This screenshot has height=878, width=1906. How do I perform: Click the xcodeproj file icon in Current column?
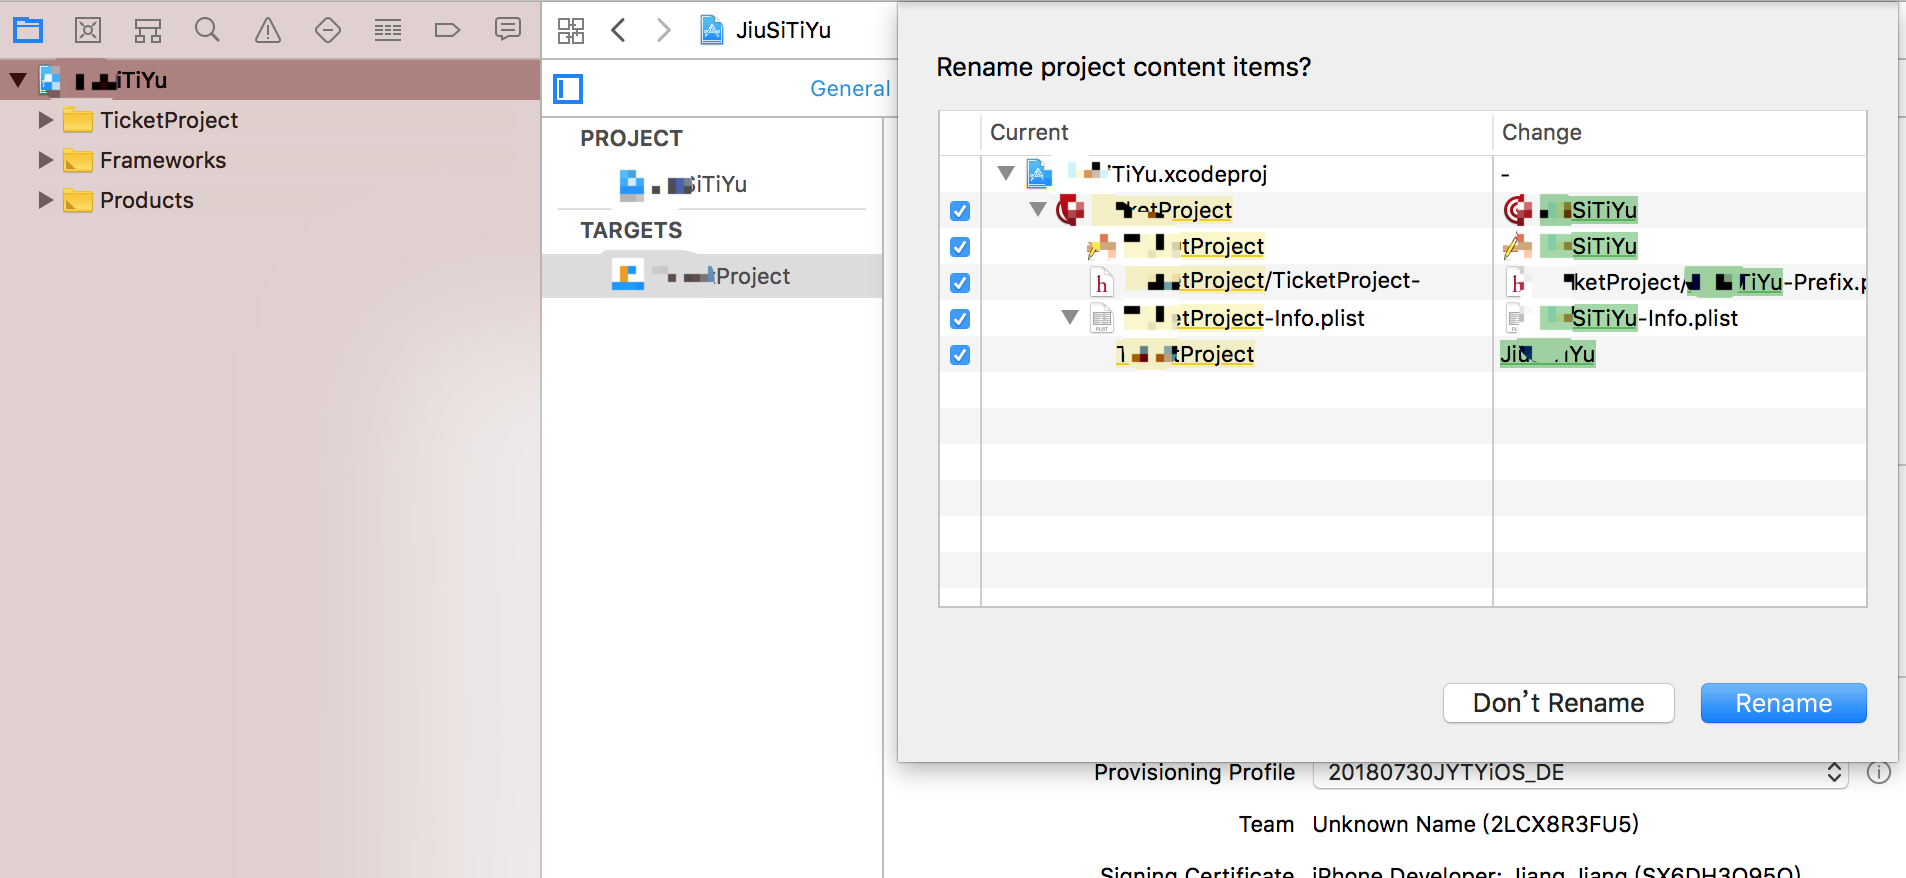click(x=1040, y=174)
